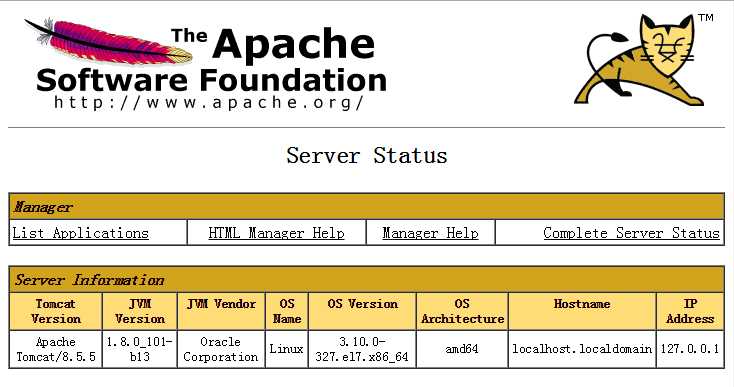Click The Apache Software Foundation title

212,61
